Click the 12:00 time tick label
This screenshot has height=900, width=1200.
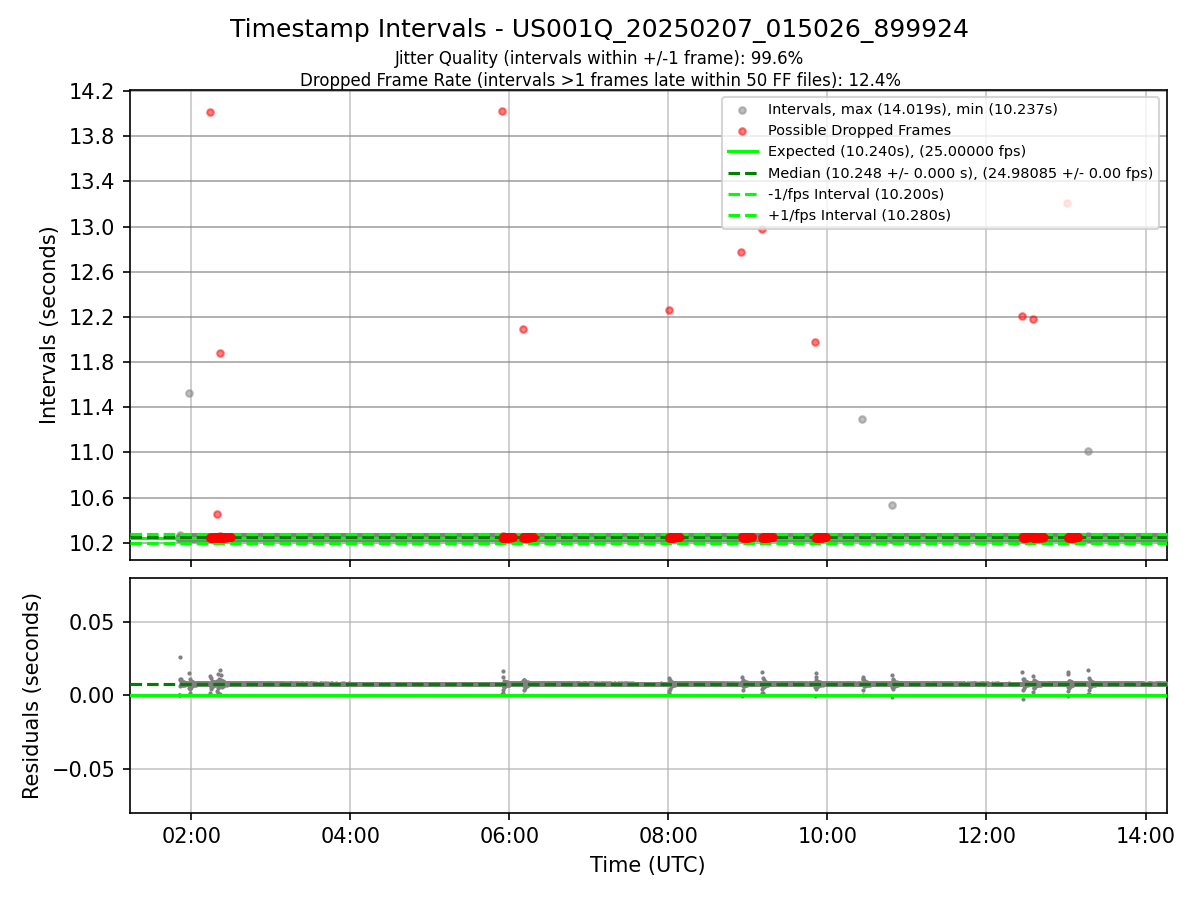(x=986, y=836)
